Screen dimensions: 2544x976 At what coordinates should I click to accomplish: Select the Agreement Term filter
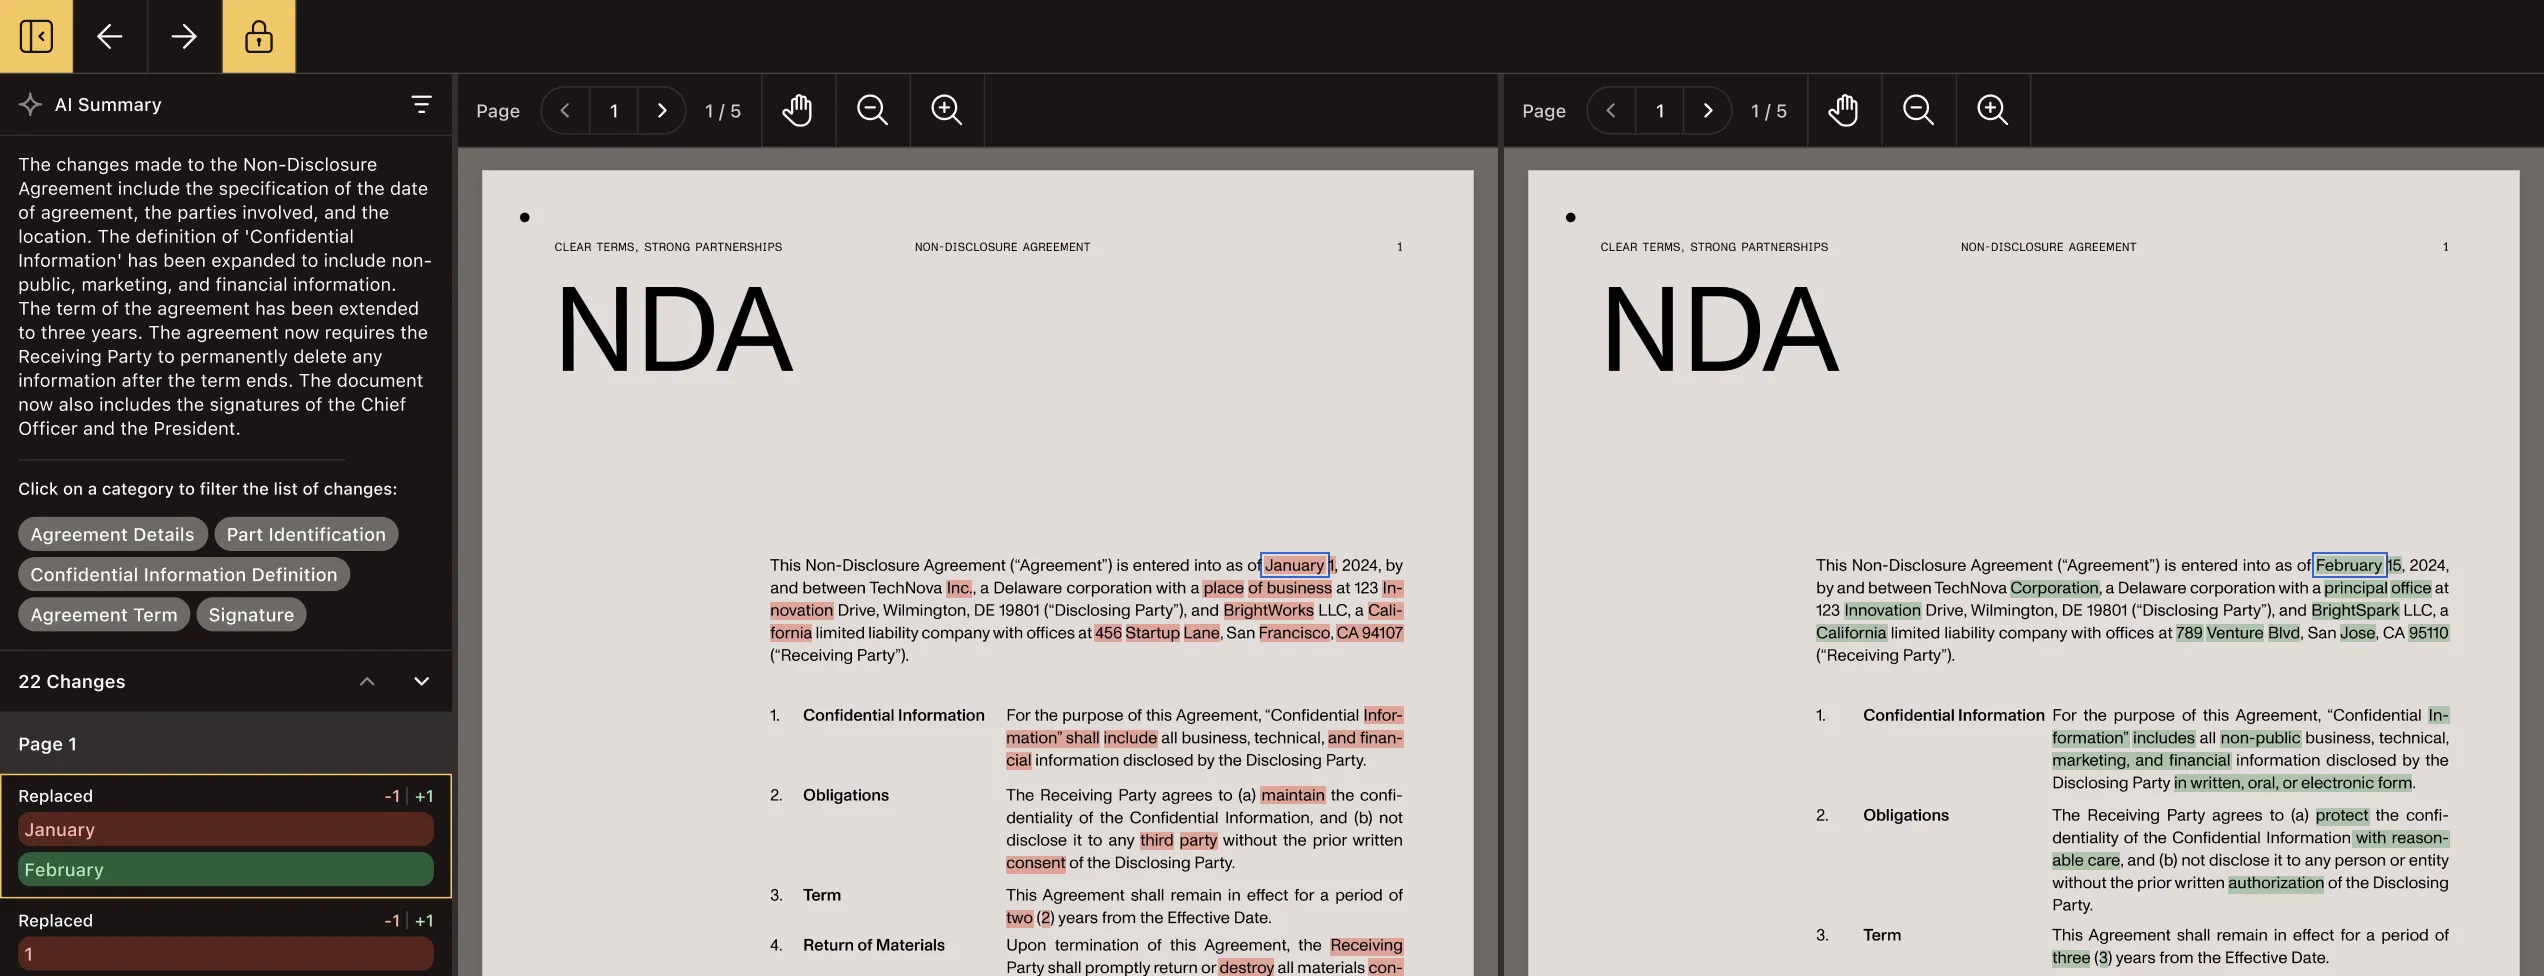coord(103,614)
